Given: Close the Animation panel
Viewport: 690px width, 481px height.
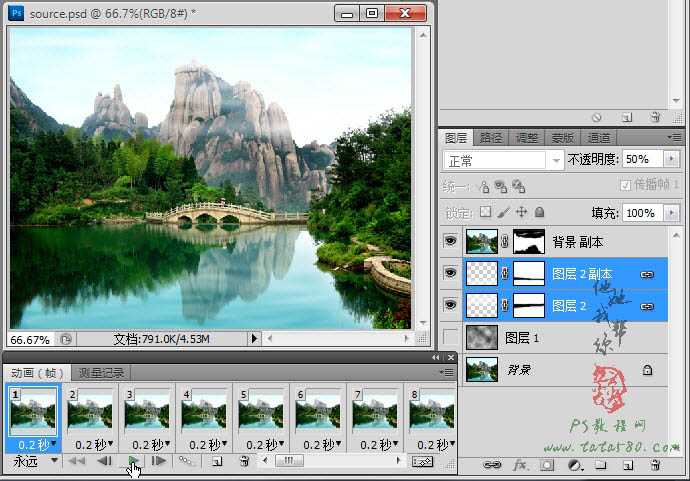Looking at the screenshot, I should (x=450, y=357).
